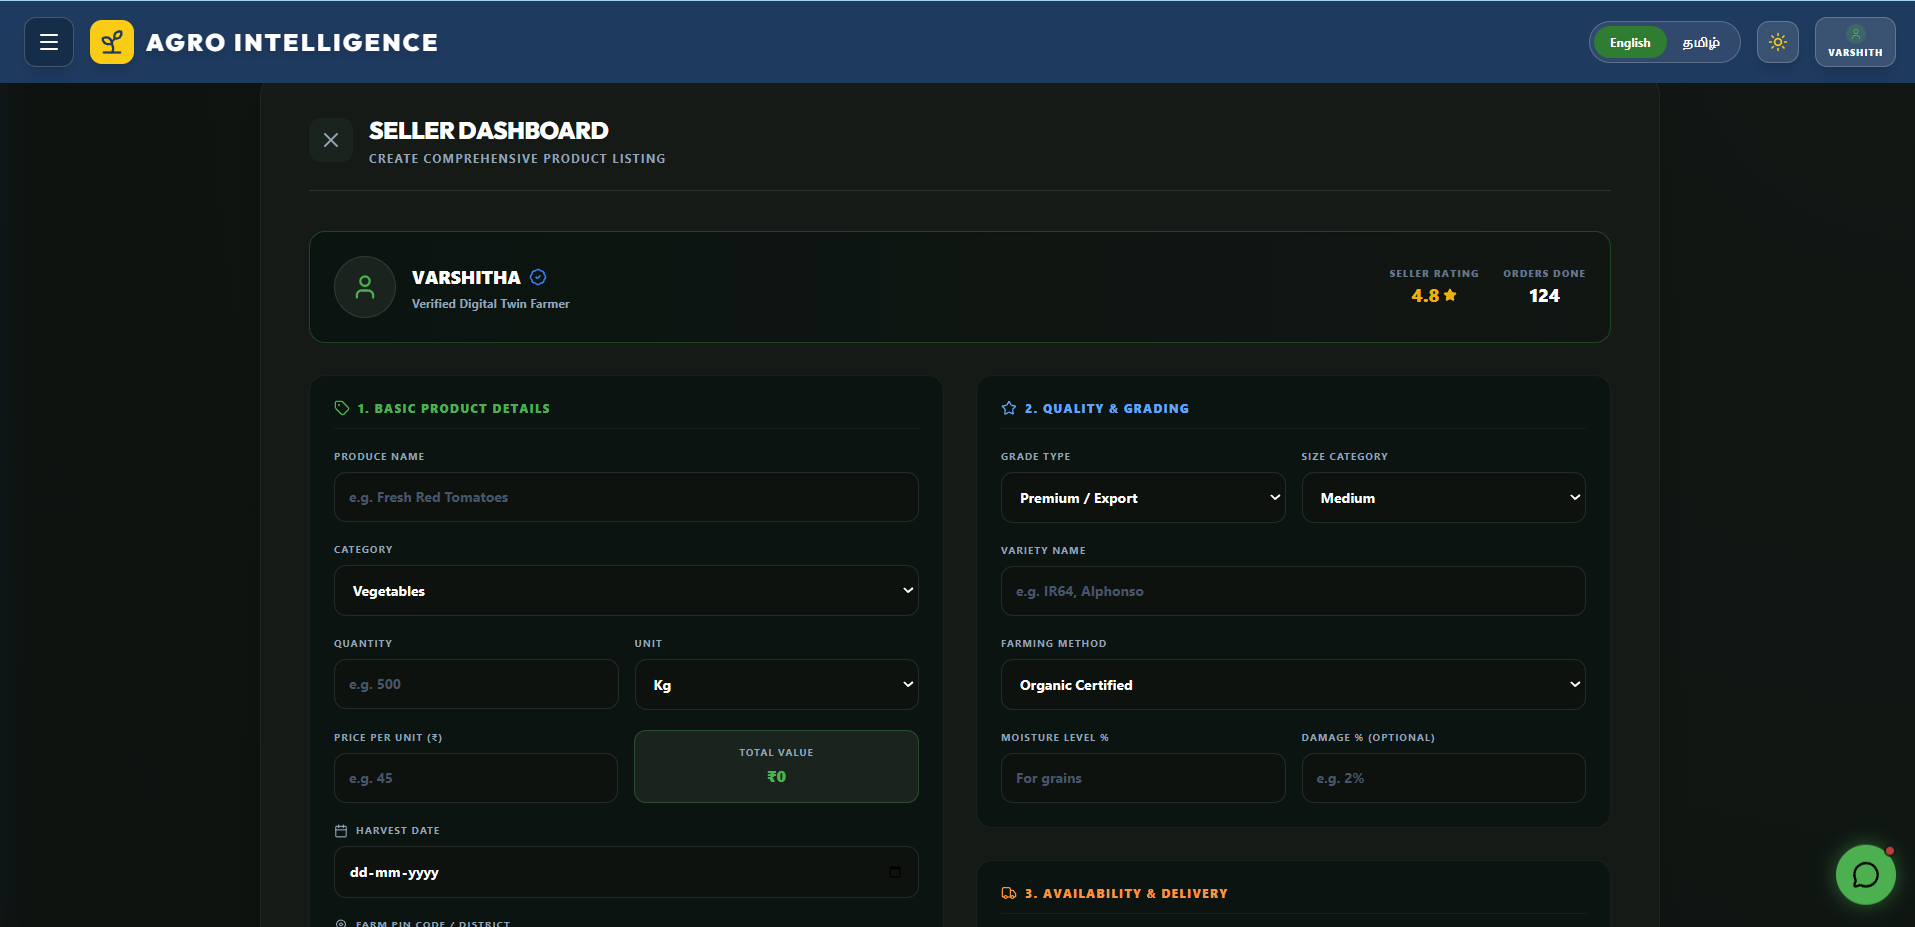Click the 2. Quality & Grading heading
This screenshot has height=927, width=1915.
coord(1107,408)
